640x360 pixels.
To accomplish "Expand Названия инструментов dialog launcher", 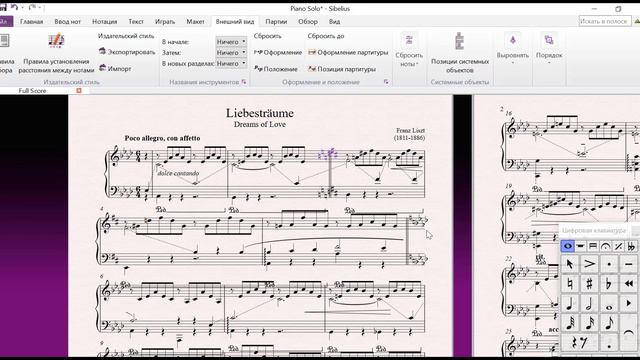I will [x=244, y=82].
